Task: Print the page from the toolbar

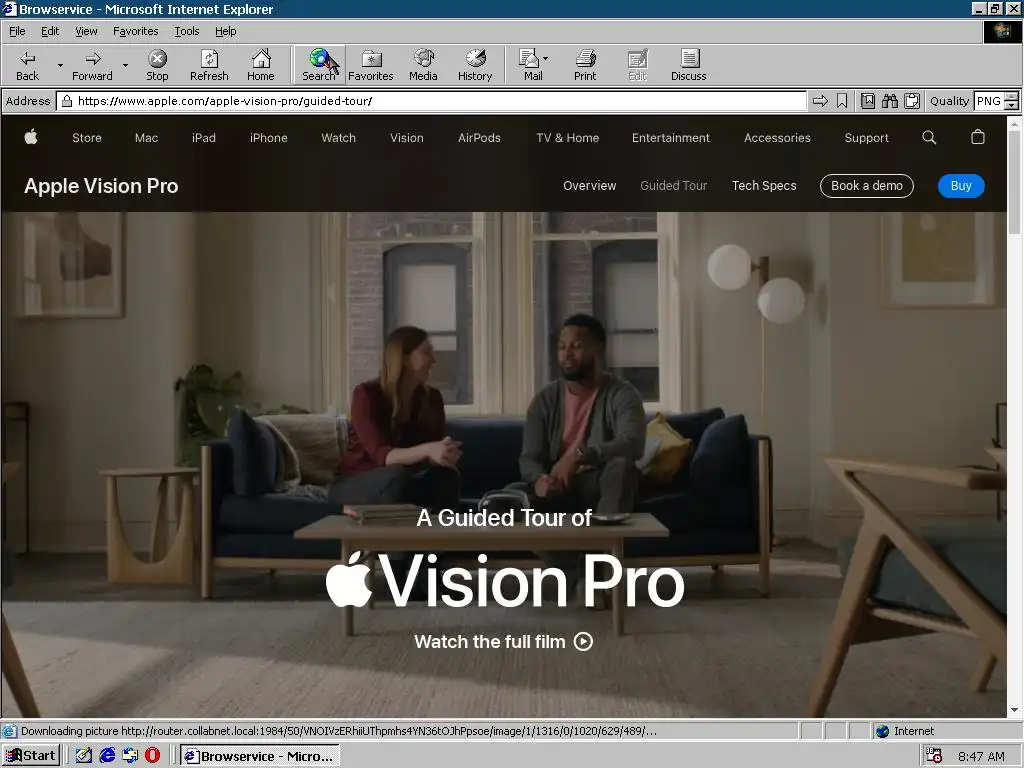Action: pos(585,65)
